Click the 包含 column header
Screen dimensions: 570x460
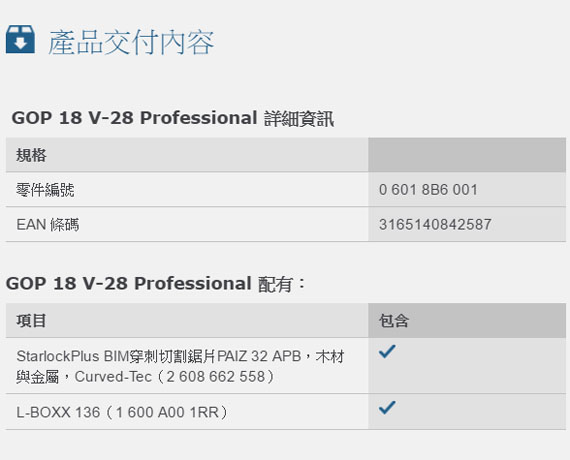[x=394, y=321]
